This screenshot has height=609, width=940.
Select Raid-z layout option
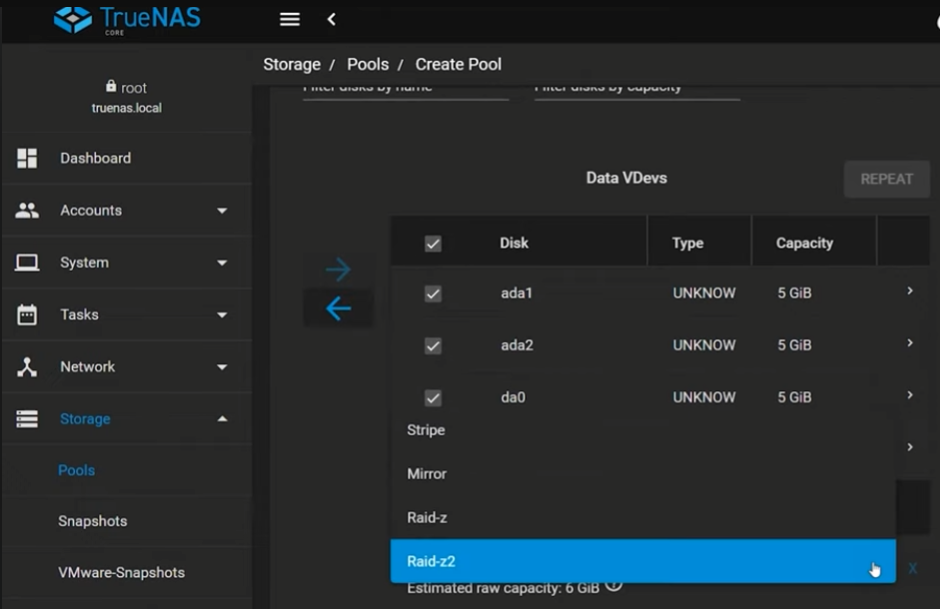(643, 518)
